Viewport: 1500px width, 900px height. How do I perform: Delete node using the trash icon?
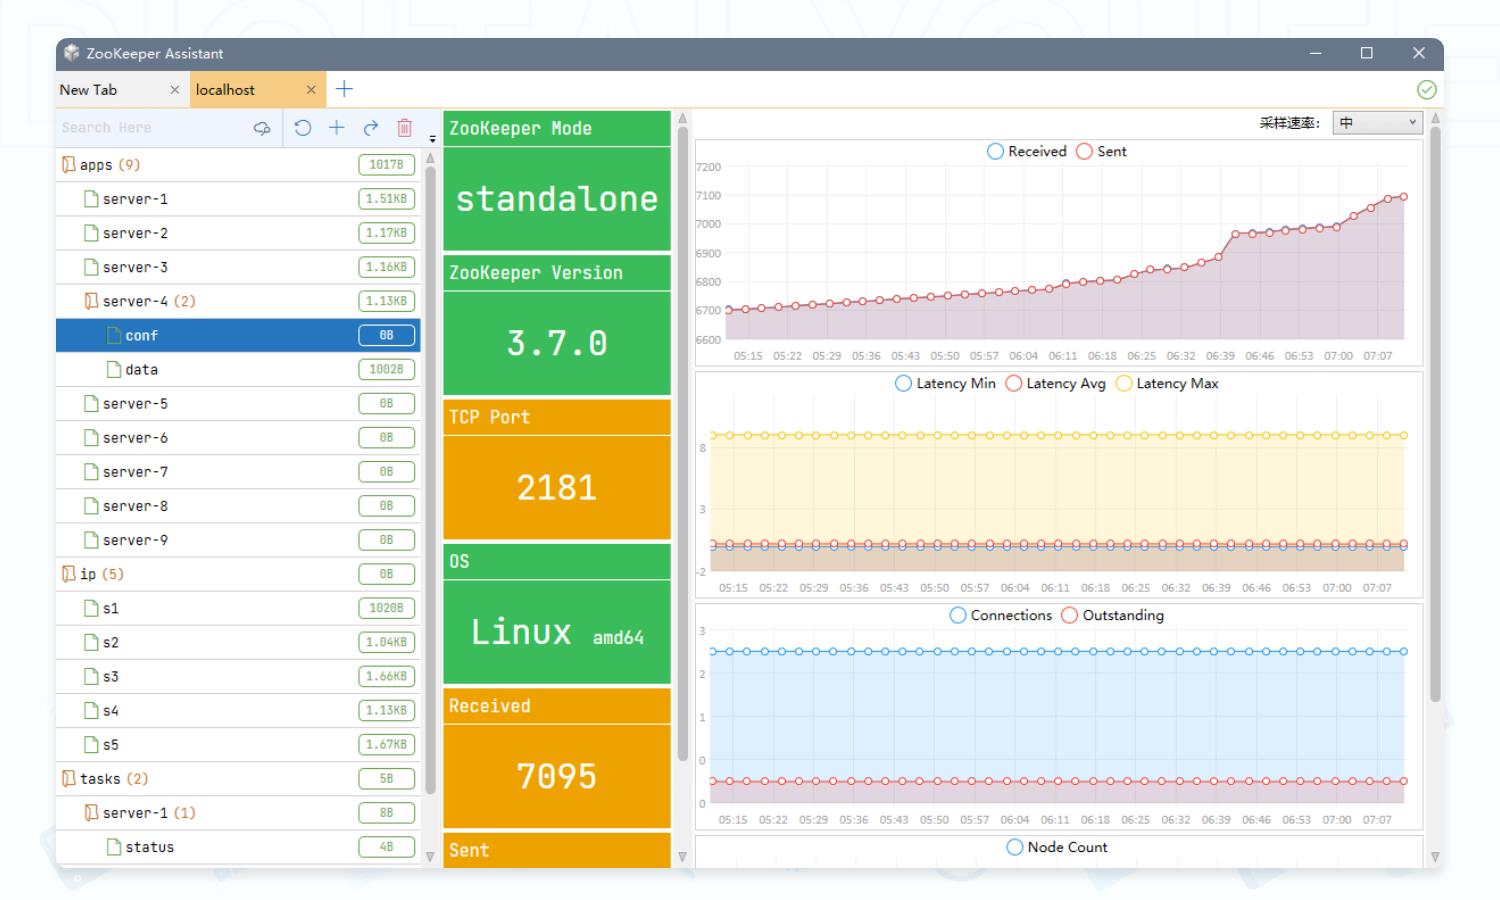pyautogui.click(x=404, y=128)
